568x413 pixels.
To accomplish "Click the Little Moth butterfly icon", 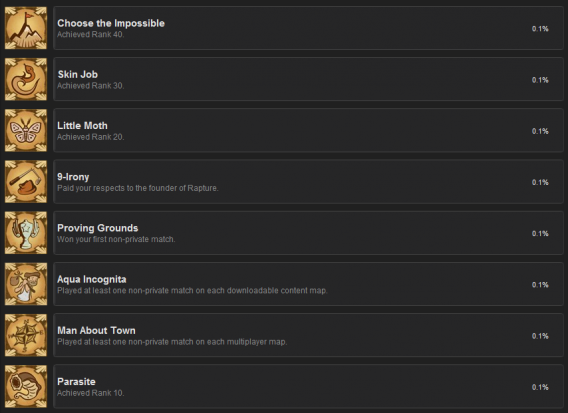I will (x=26, y=130).
